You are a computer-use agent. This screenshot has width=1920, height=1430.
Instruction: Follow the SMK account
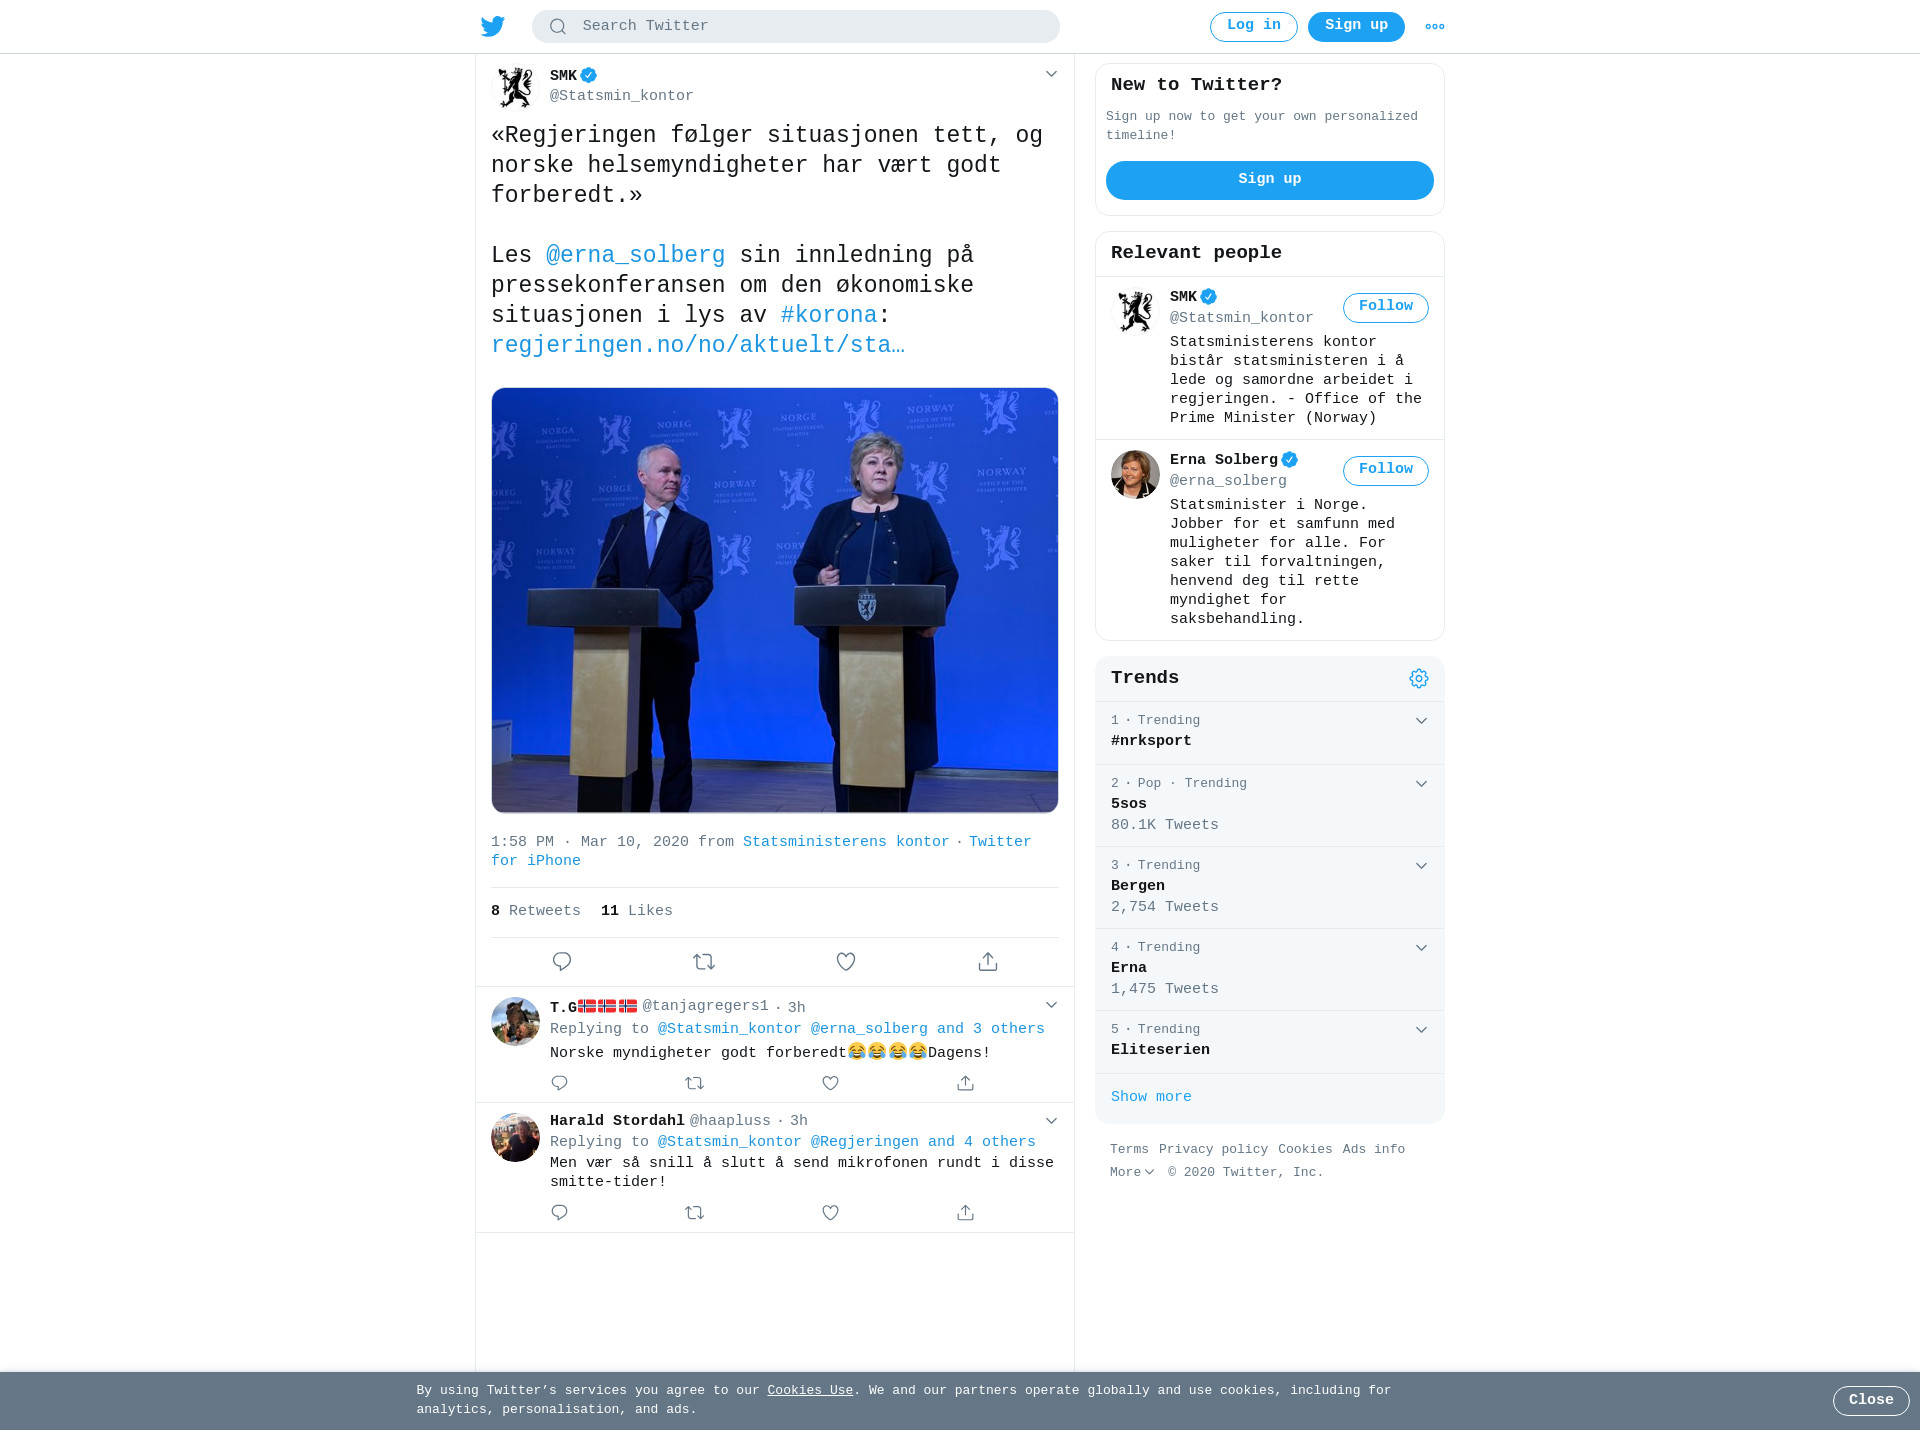coord(1386,307)
